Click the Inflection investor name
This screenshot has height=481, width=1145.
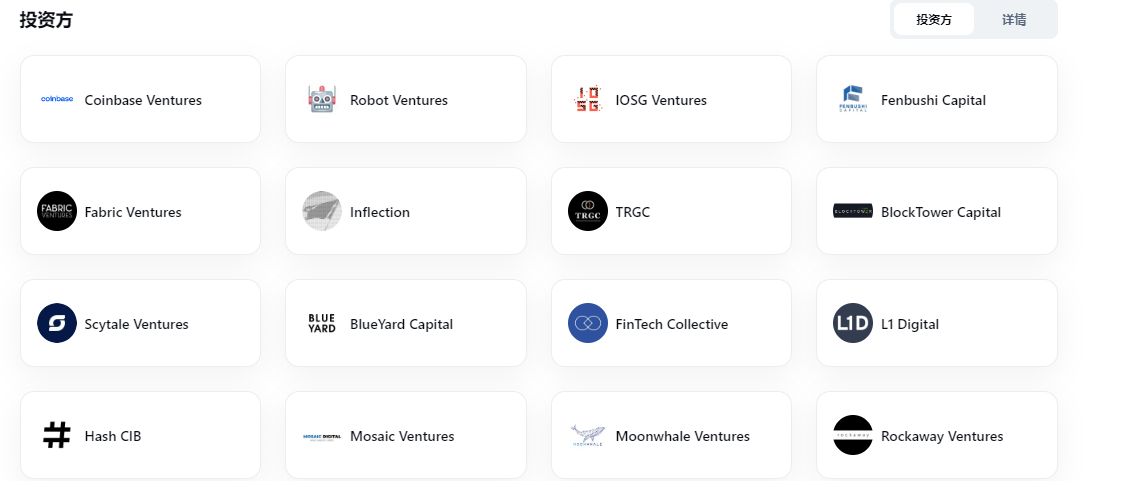tap(380, 212)
